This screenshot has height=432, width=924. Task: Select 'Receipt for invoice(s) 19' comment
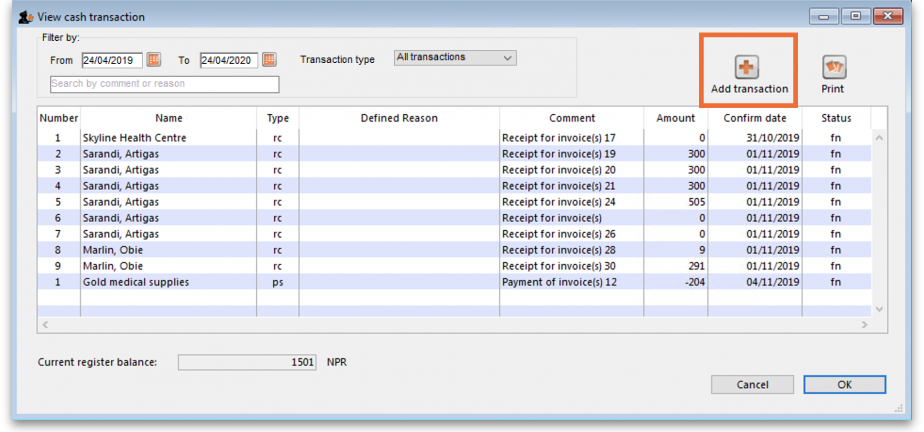[x=559, y=154]
